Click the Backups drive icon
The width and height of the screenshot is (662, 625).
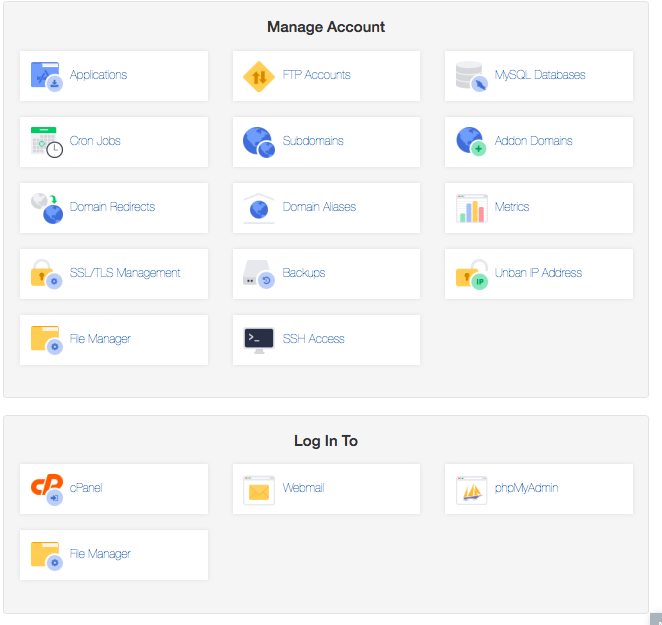tap(259, 274)
